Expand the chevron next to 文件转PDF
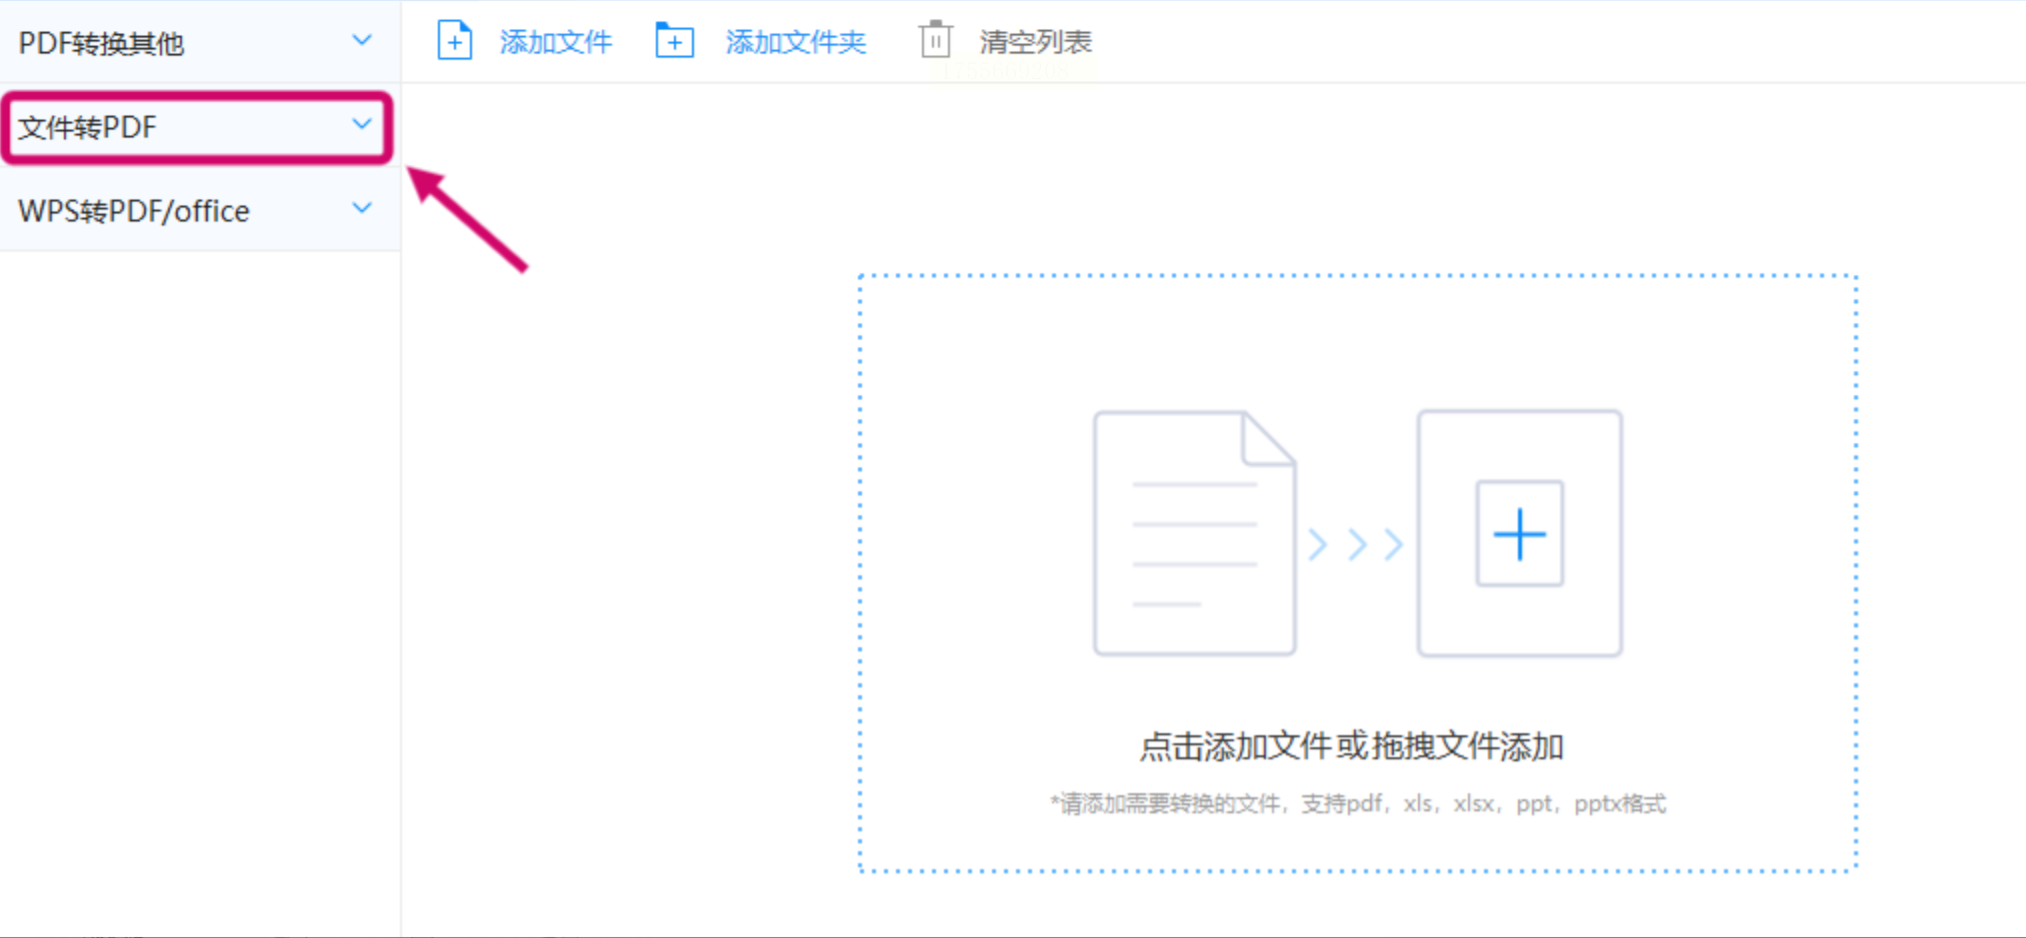This screenshot has height=938, width=2026. tap(362, 124)
